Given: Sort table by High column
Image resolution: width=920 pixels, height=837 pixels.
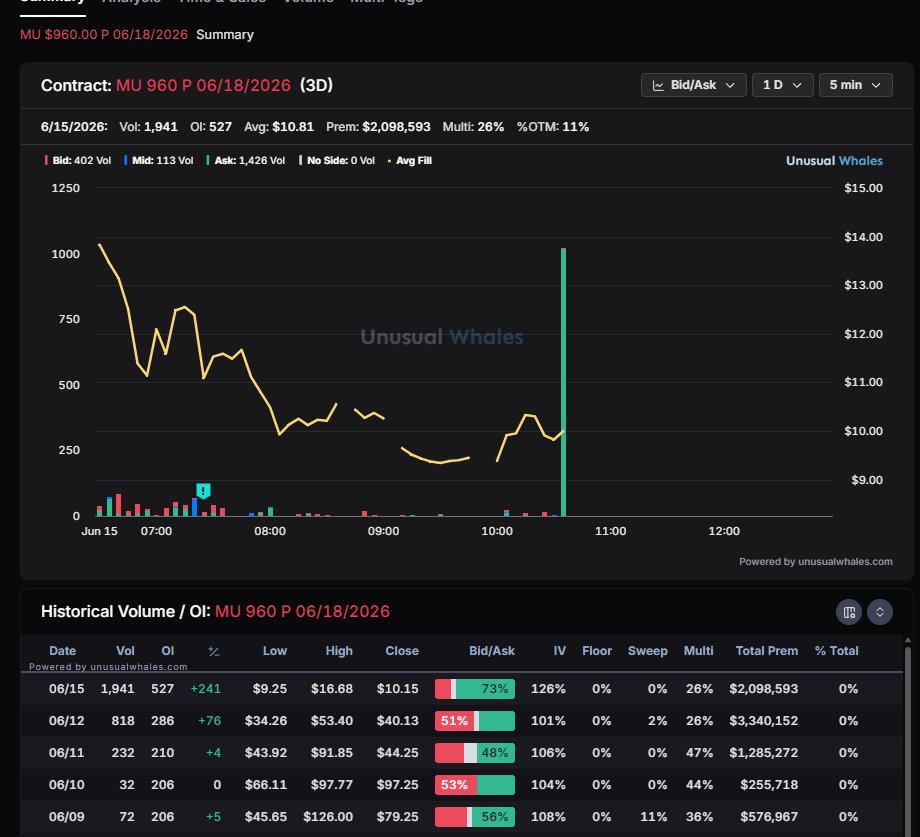Looking at the screenshot, I should click(339, 650).
